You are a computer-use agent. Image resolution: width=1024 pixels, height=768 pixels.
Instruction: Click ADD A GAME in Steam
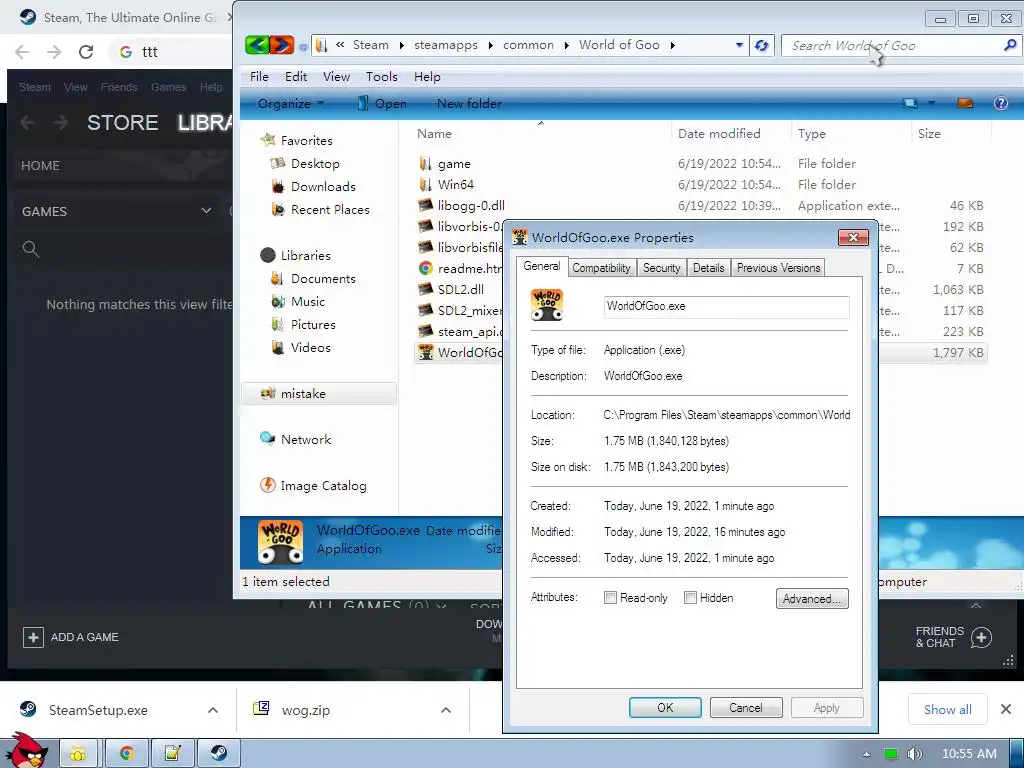click(71, 637)
